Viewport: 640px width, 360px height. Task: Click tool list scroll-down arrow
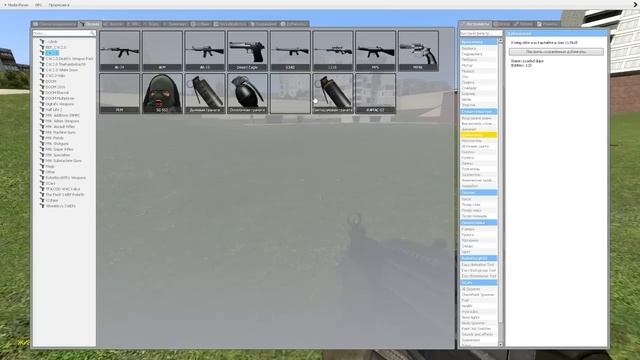tap(500, 345)
